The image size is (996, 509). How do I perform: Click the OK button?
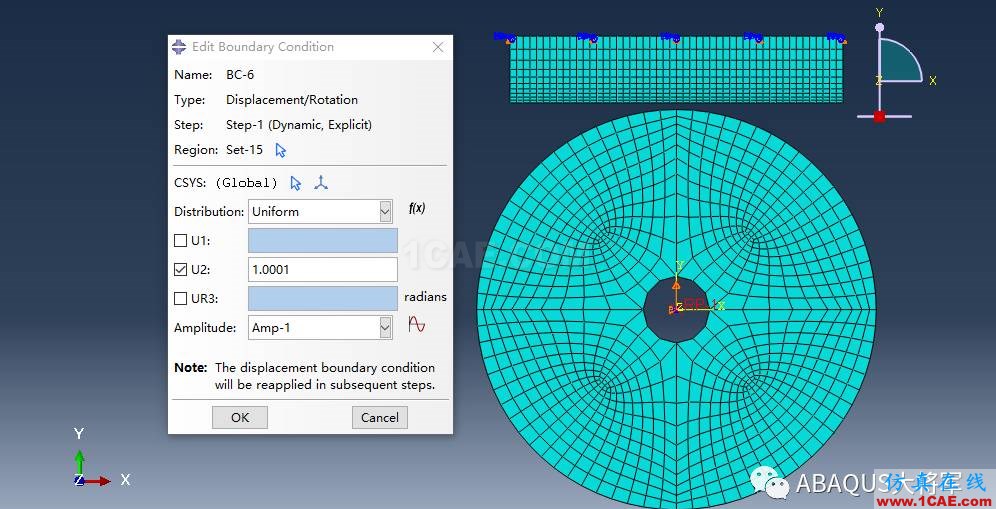[x=240, y=417]
